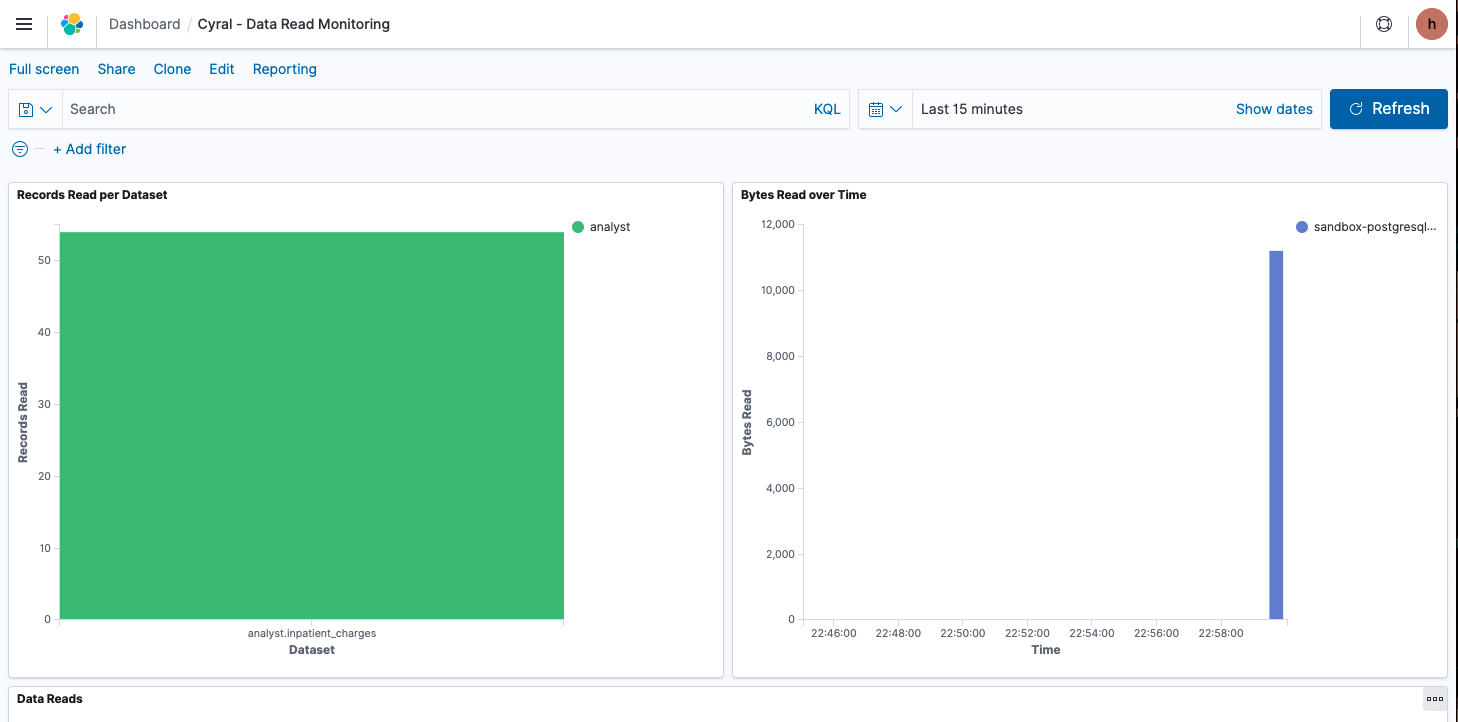This screenshot has height=722, width=1458.
Task: Open the calendar quick select icon
Action: pyautogui.click(x=878, y=109)
